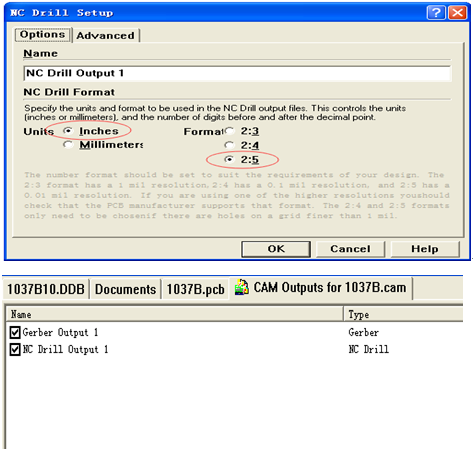473x449 pixels.
Task: Open the 1037B10.DDB tab
Action: point(46,289)
